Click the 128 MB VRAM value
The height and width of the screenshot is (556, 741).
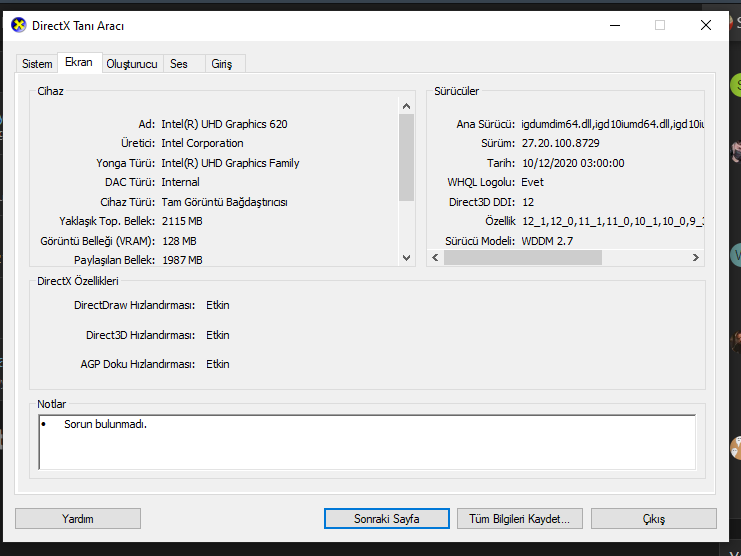[179, 241]
